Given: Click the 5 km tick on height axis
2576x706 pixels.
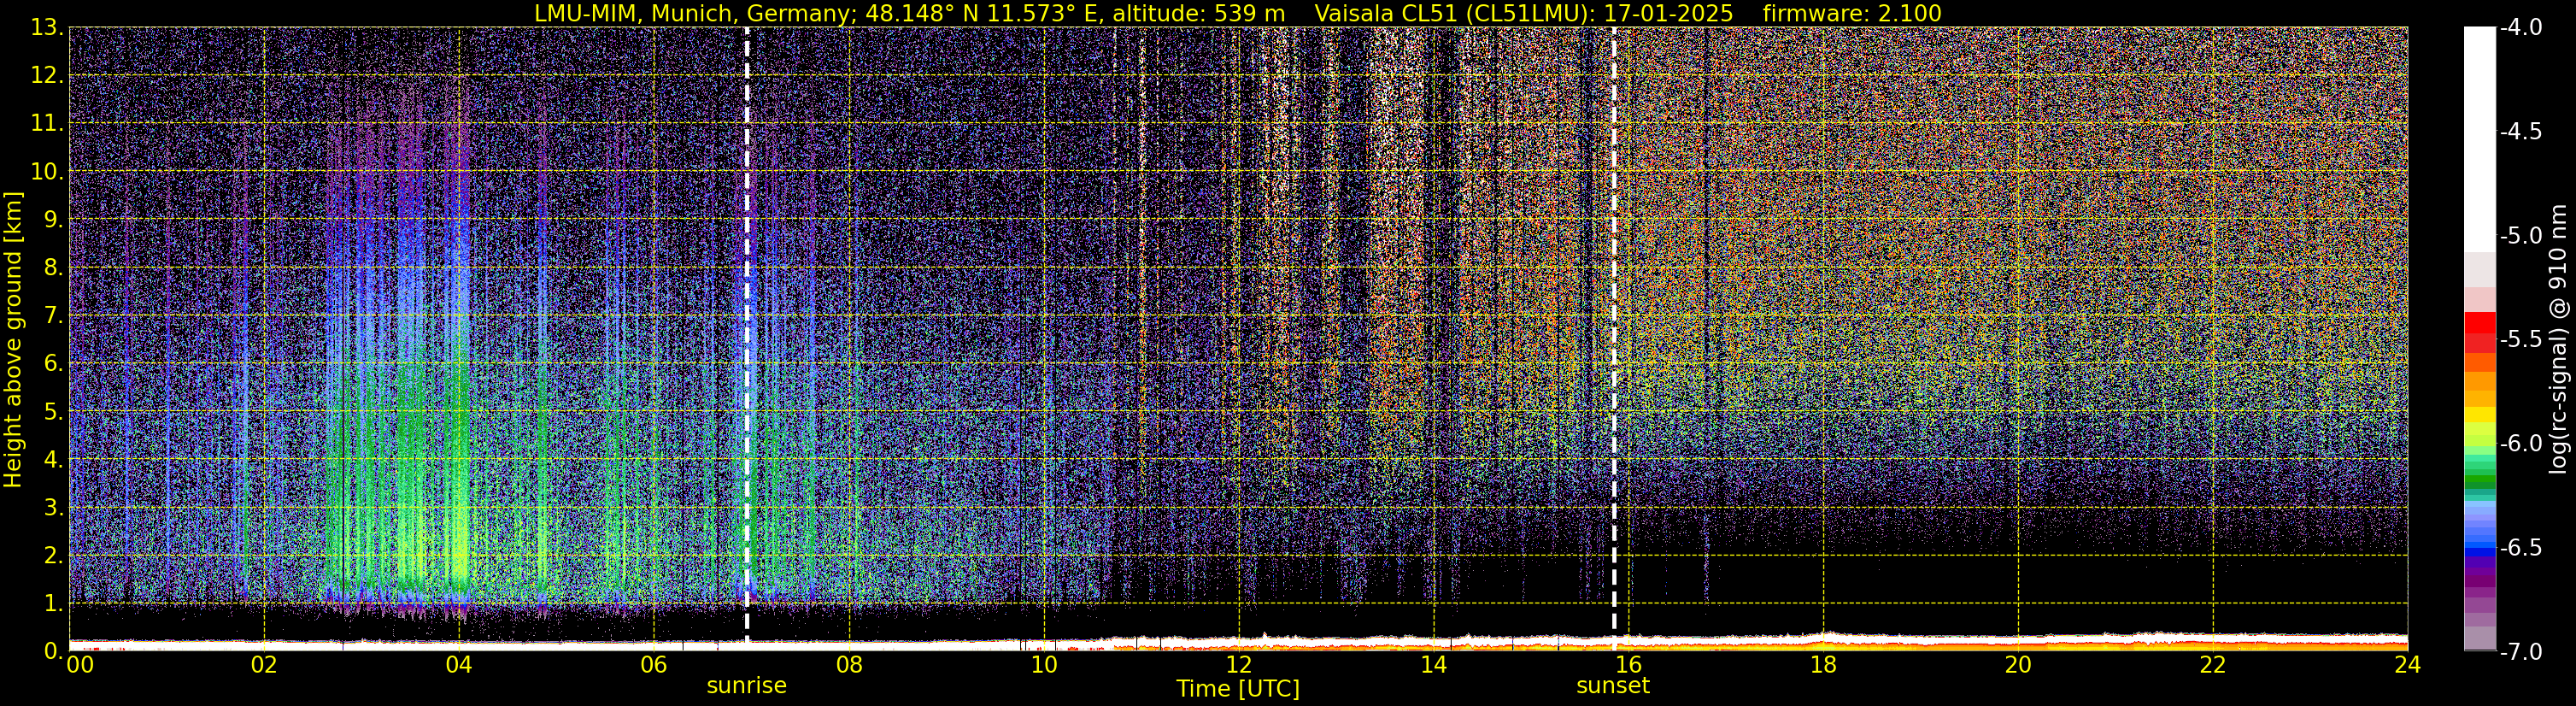Looking at the screenshot, I should point(54,412).
